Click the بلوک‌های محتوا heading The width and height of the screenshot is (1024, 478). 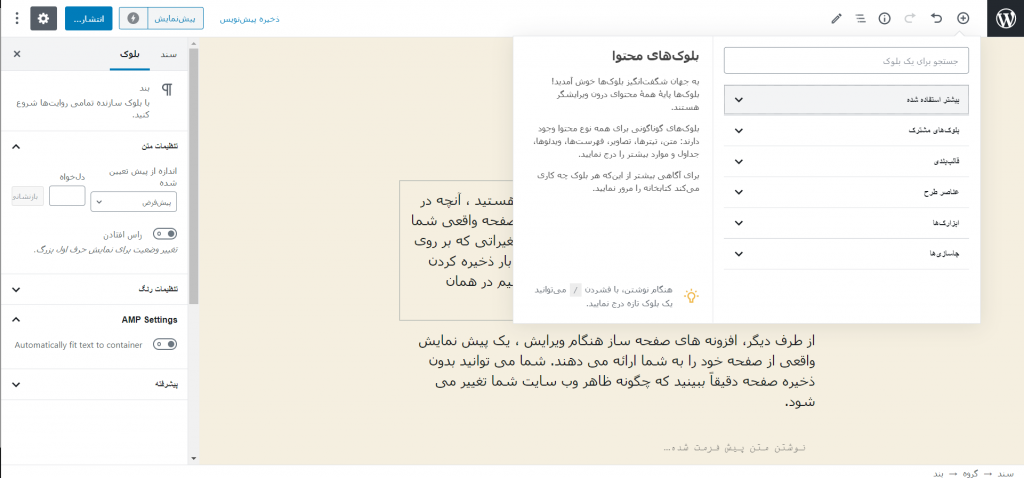point(656,56)
